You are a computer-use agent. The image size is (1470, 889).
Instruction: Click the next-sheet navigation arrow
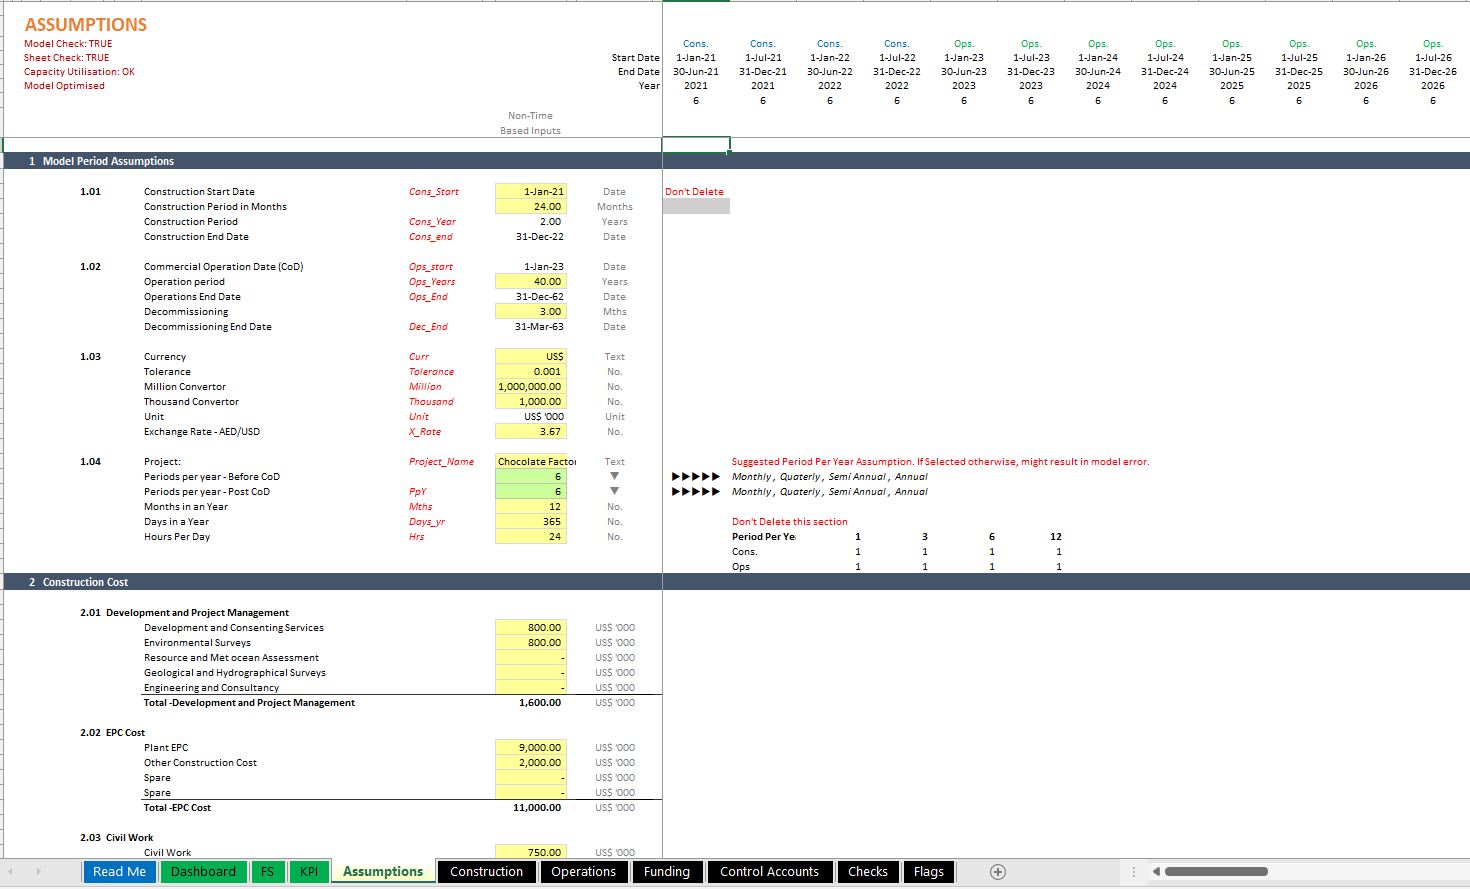[38, 871]
